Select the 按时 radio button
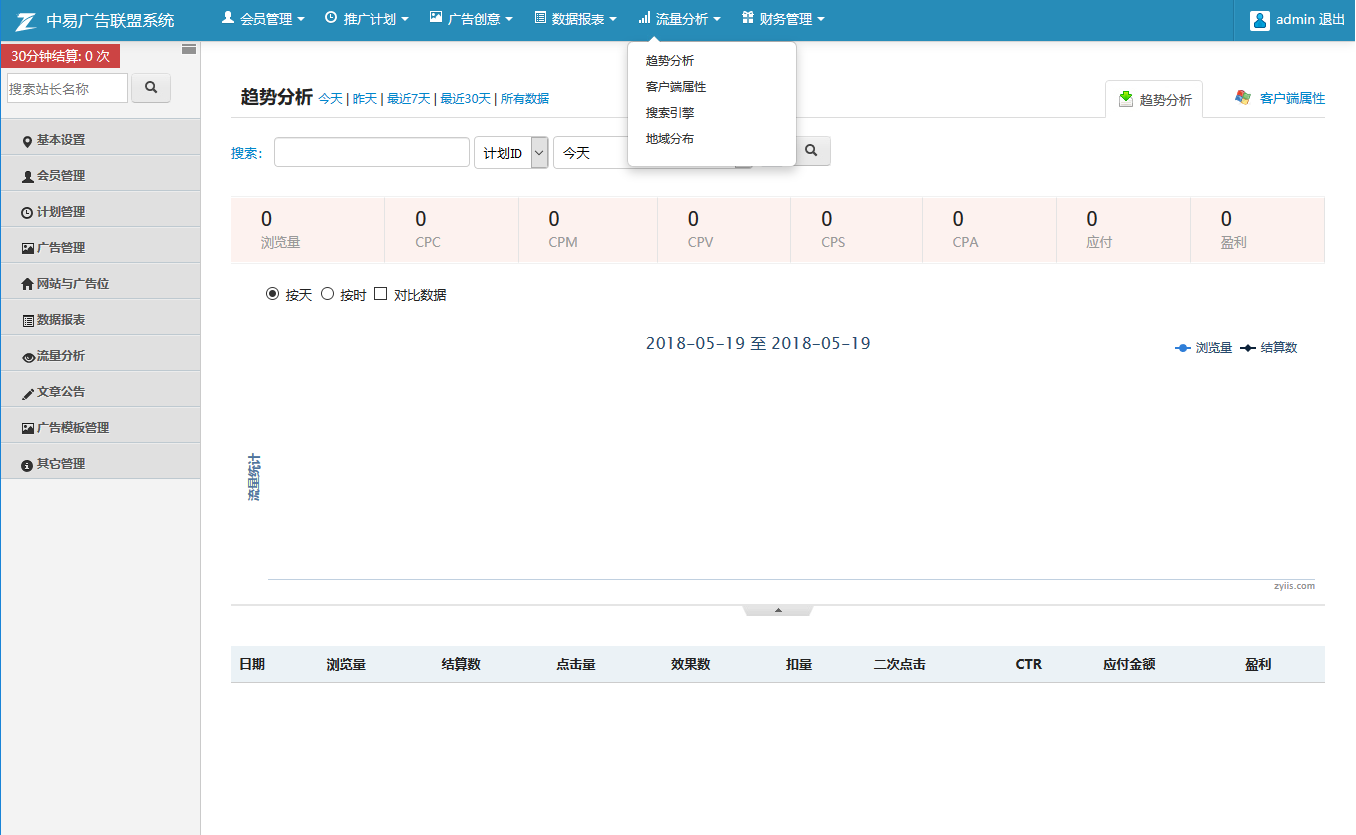Viewport: 1356px width, 835px height. tap(327, 294)
